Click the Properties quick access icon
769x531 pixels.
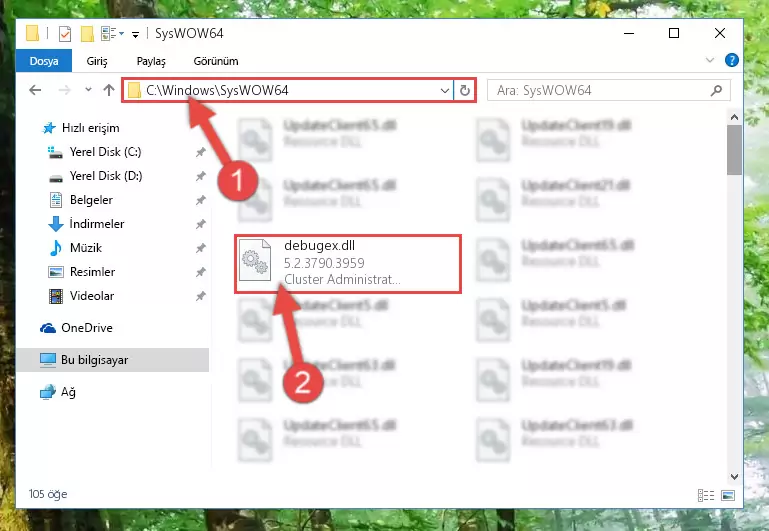64,34
